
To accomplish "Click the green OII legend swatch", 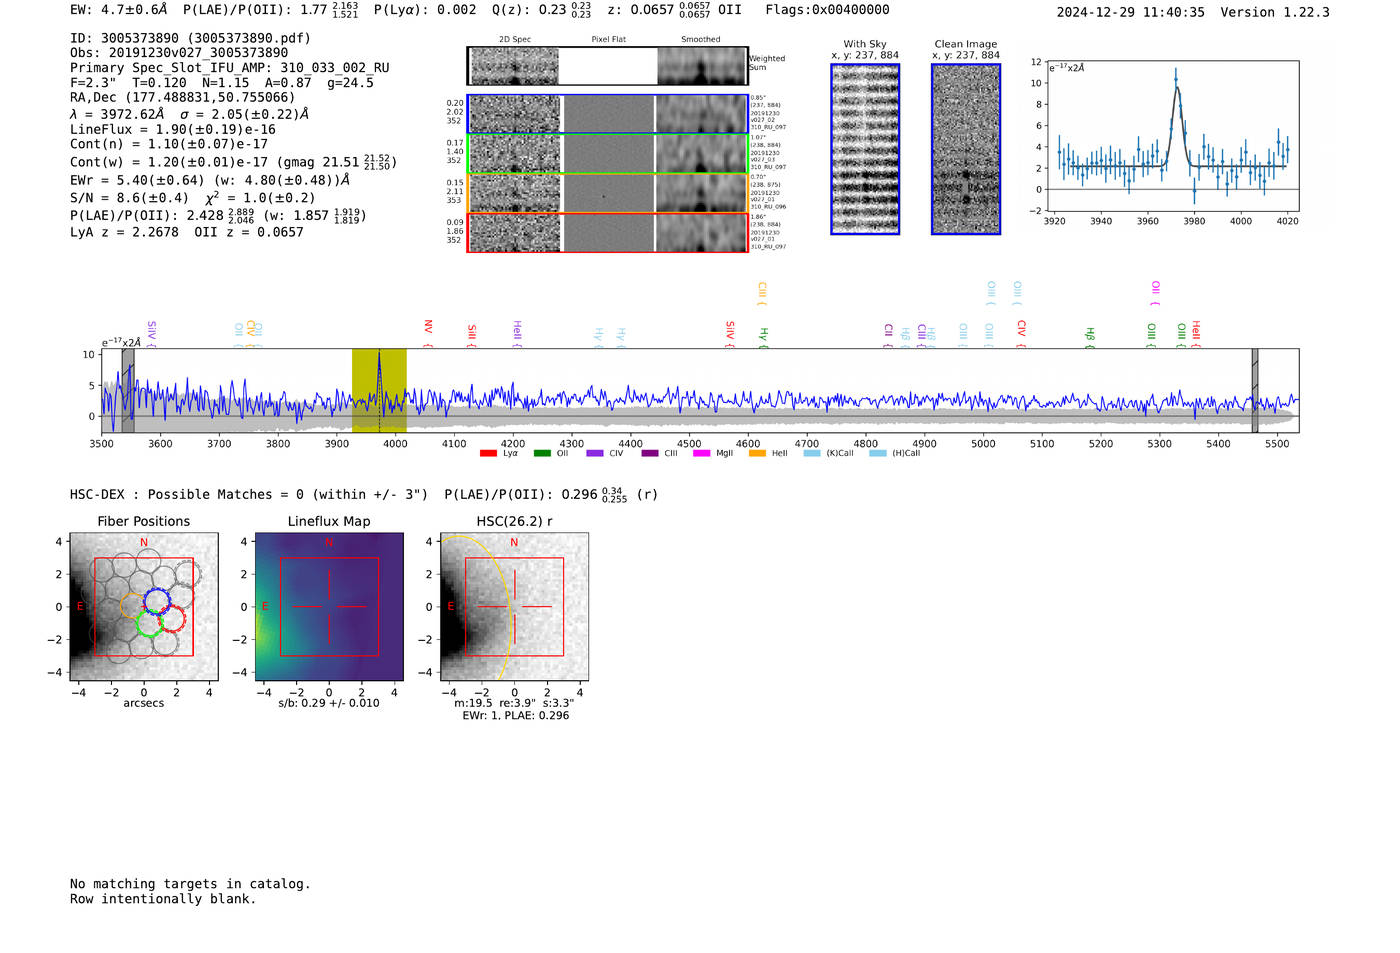I will tap(542, 454).
